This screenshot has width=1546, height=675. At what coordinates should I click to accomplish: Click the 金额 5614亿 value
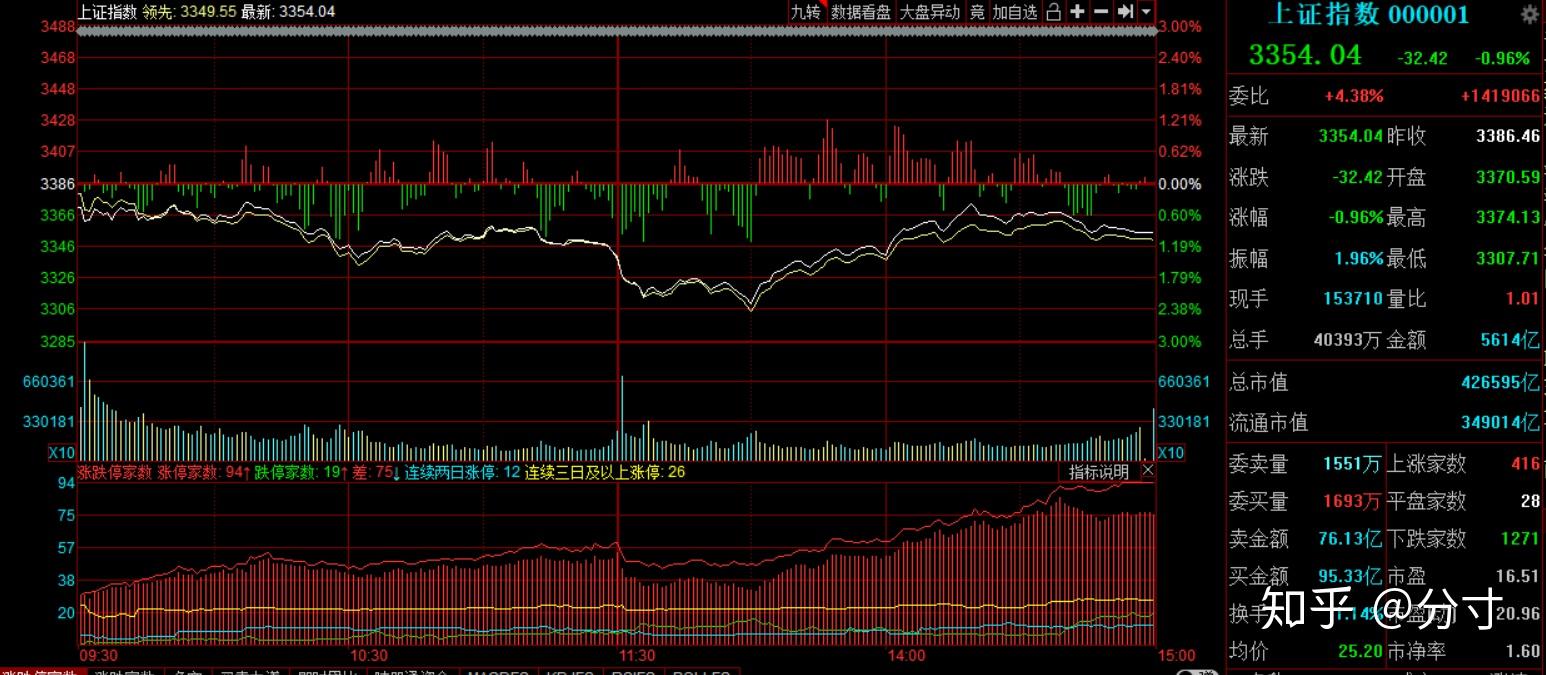click(x=1510, y=340)
